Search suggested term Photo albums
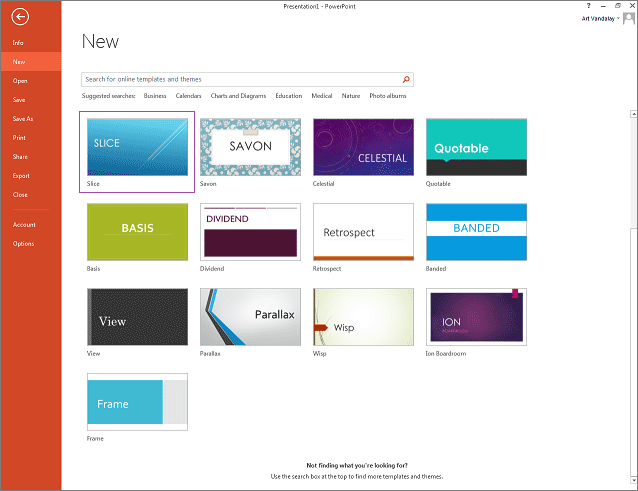The width and height of the screenshot is (638, 491). tap(387, 96)
